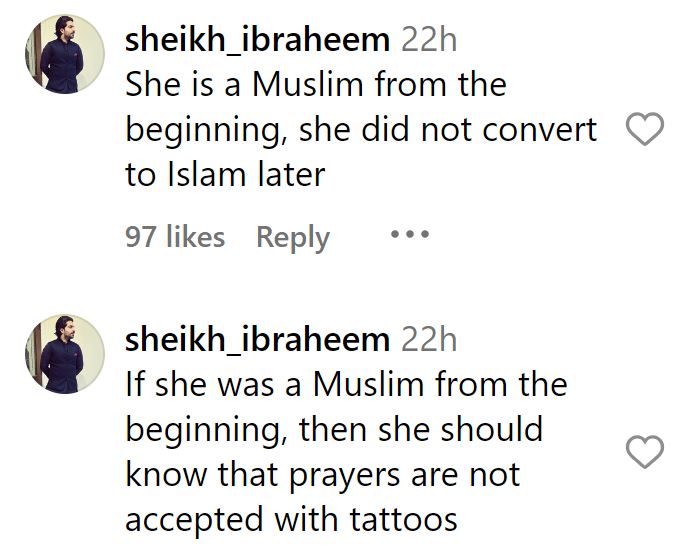689x548 pixels.
Task: Click the 22h timestamp of first comment
Action: (x=429, y=40)
